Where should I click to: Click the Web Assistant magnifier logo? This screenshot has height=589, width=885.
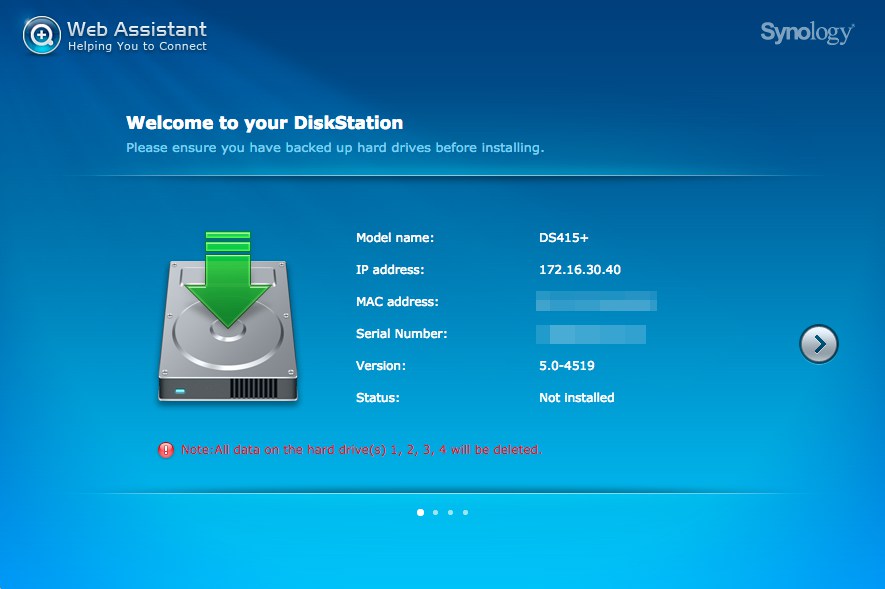pyautogui.click(x=42, y=35)
